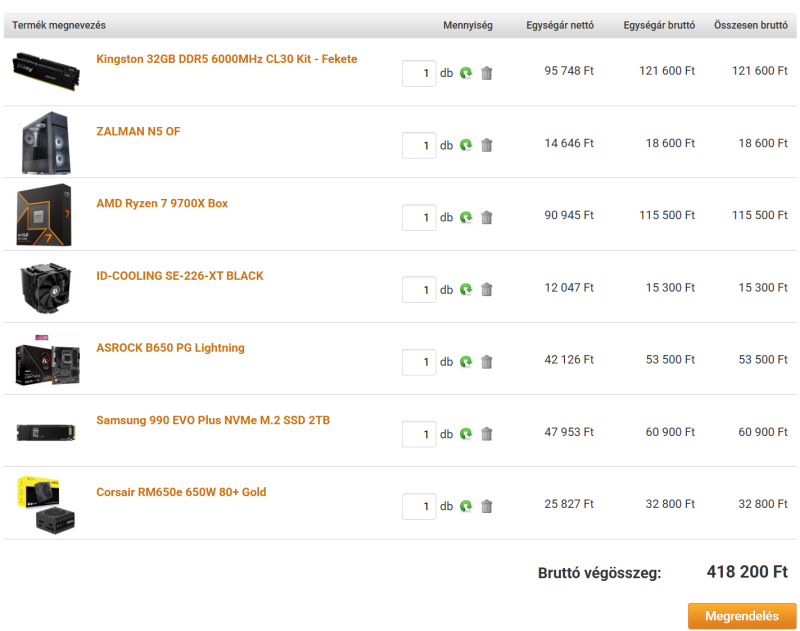Open AMD Ryzen 7 9700X Box link
The width and height of the screenshot is (800, 631).
162,204
